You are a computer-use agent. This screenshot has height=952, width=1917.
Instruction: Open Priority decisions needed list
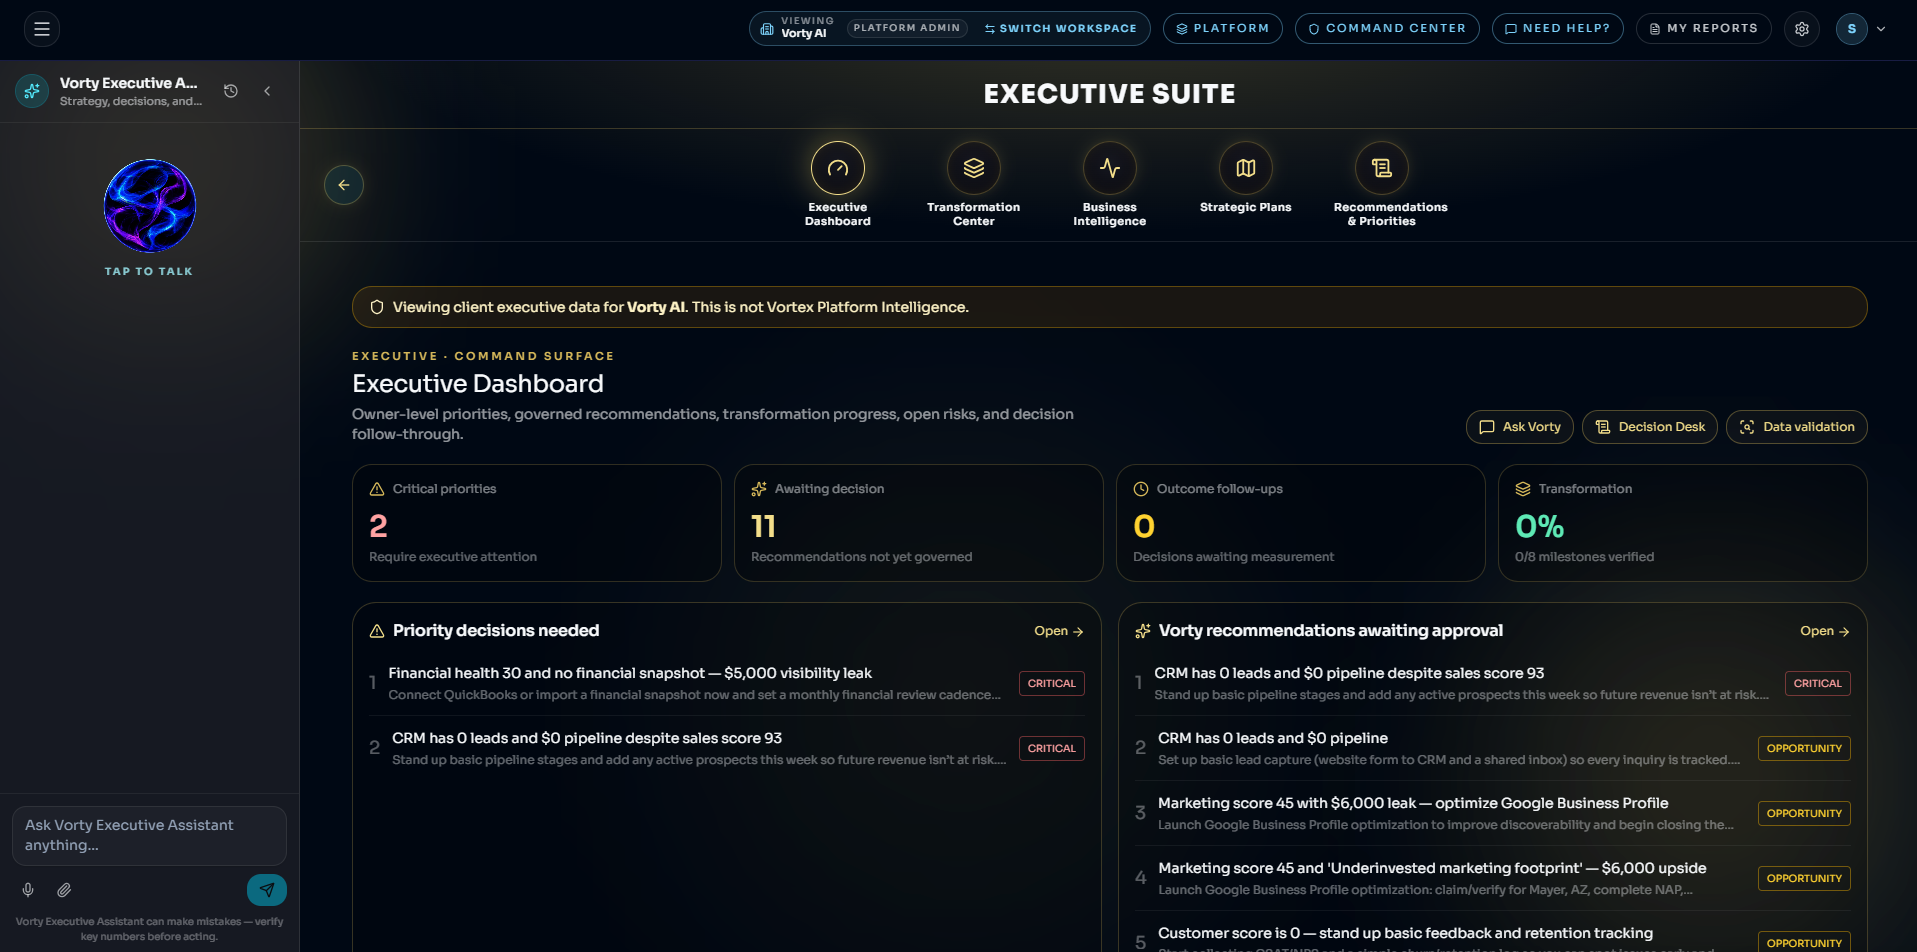tap(1059, 631)
